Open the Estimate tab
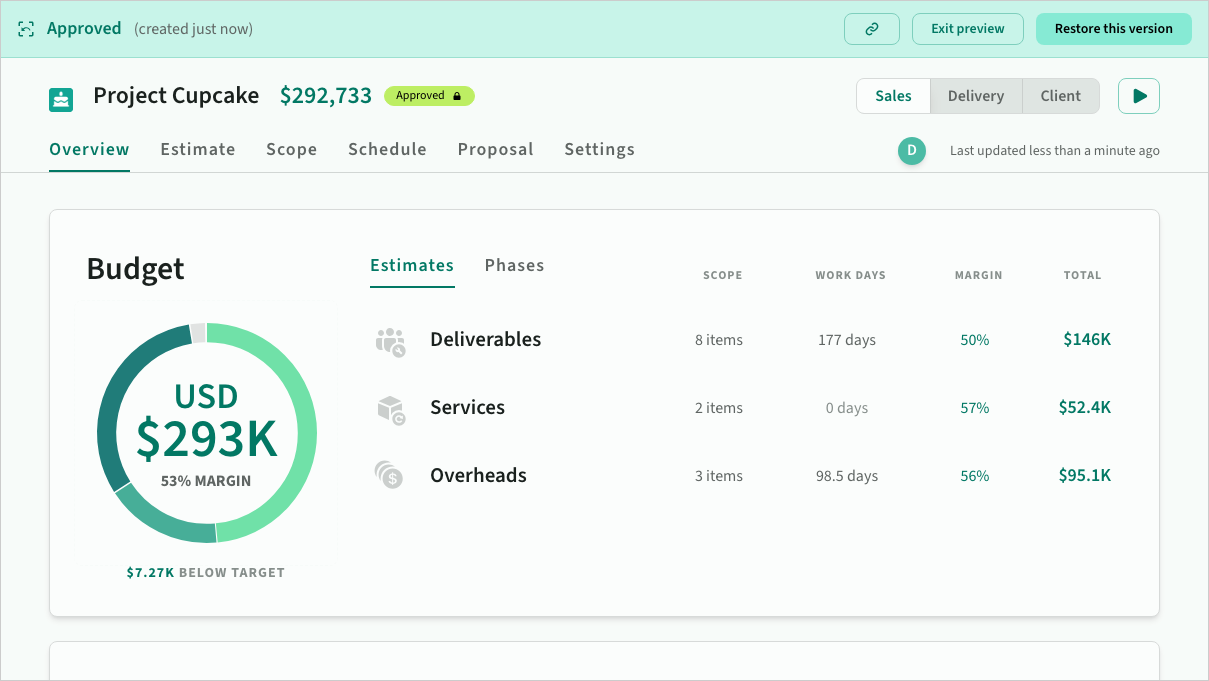Image resolution: width=1209 pixels, height=681 pixels. tap(198, 149)
